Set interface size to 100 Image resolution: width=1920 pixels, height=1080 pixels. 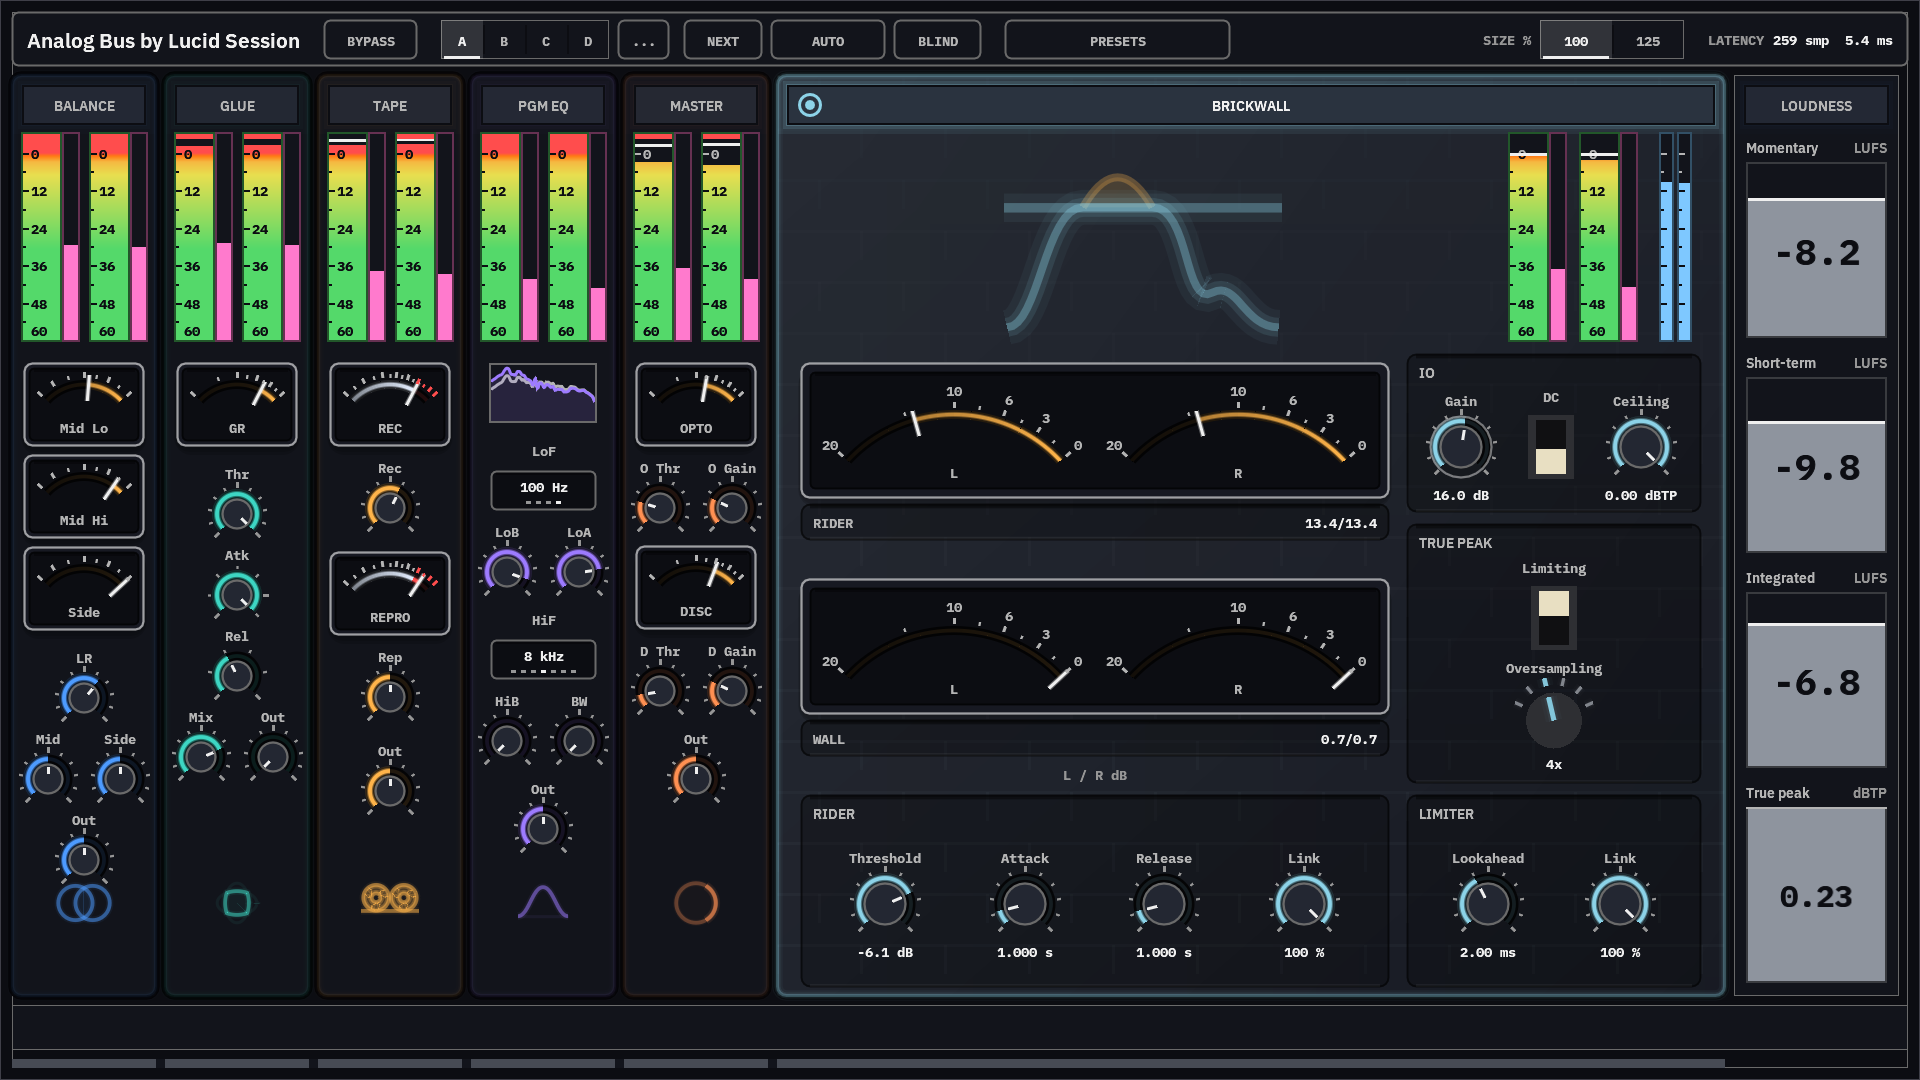click(1576, 41)
